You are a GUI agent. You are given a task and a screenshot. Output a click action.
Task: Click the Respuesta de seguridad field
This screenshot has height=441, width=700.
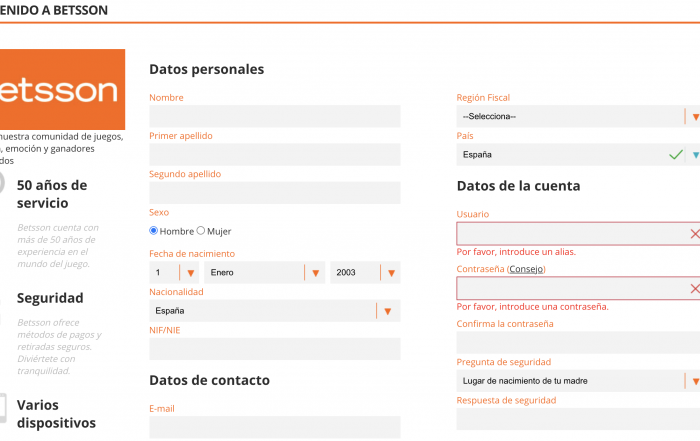pyautogui.click(x=578, y=419)
